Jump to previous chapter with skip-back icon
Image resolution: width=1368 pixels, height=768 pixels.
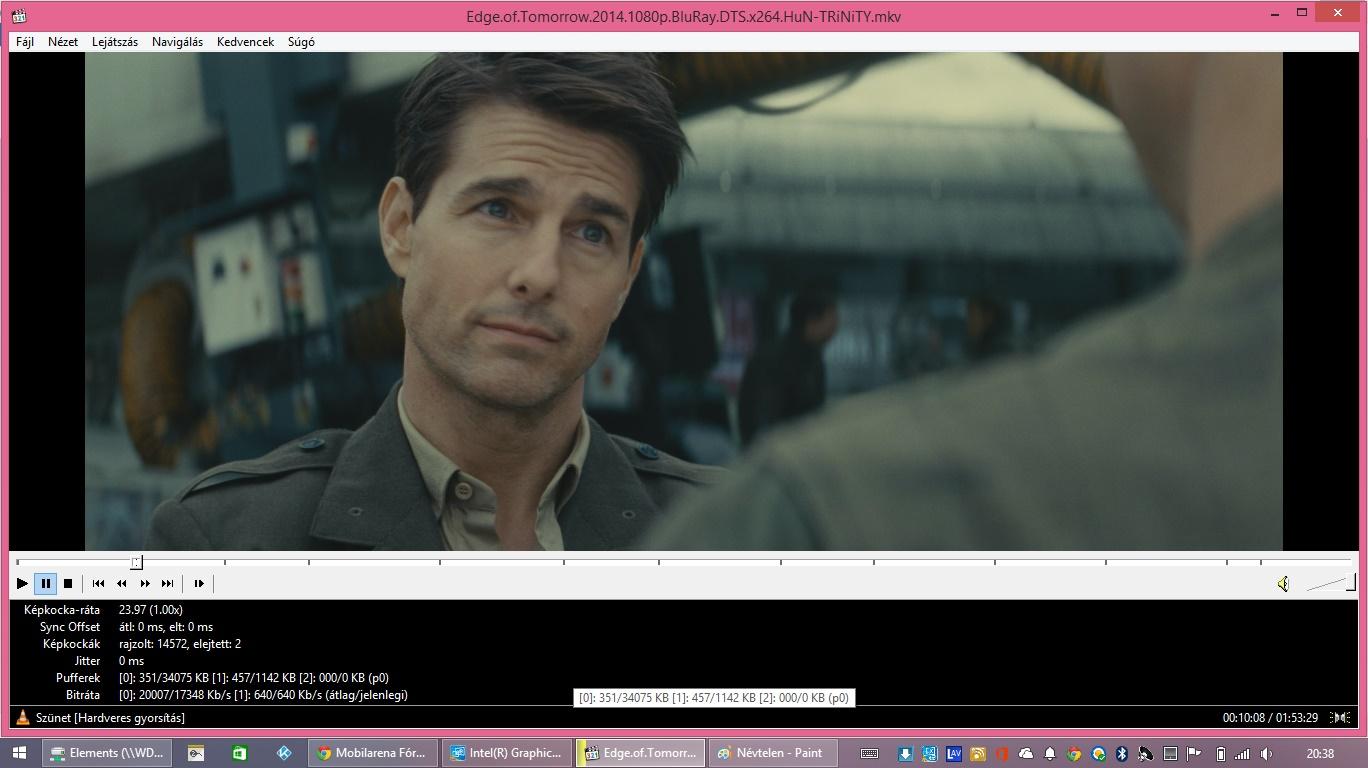pyautogui.click(x=98, y=583)
